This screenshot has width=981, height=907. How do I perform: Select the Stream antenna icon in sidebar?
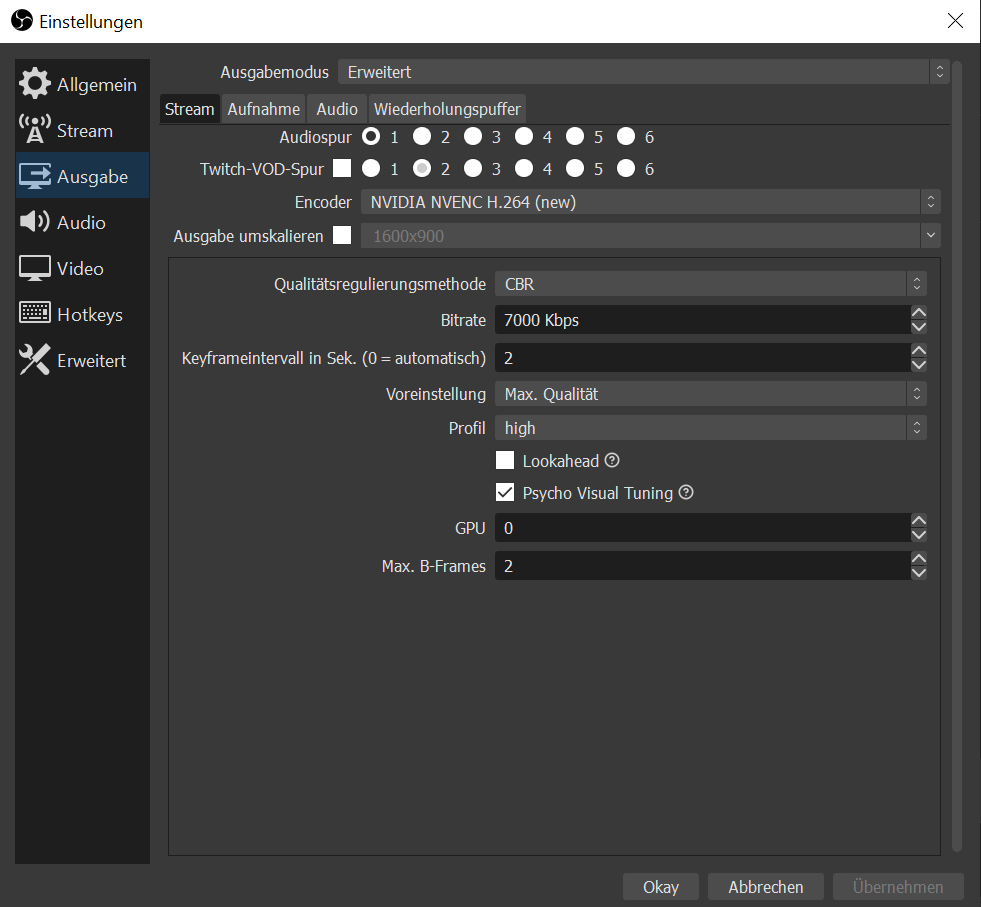coord(35,131)
